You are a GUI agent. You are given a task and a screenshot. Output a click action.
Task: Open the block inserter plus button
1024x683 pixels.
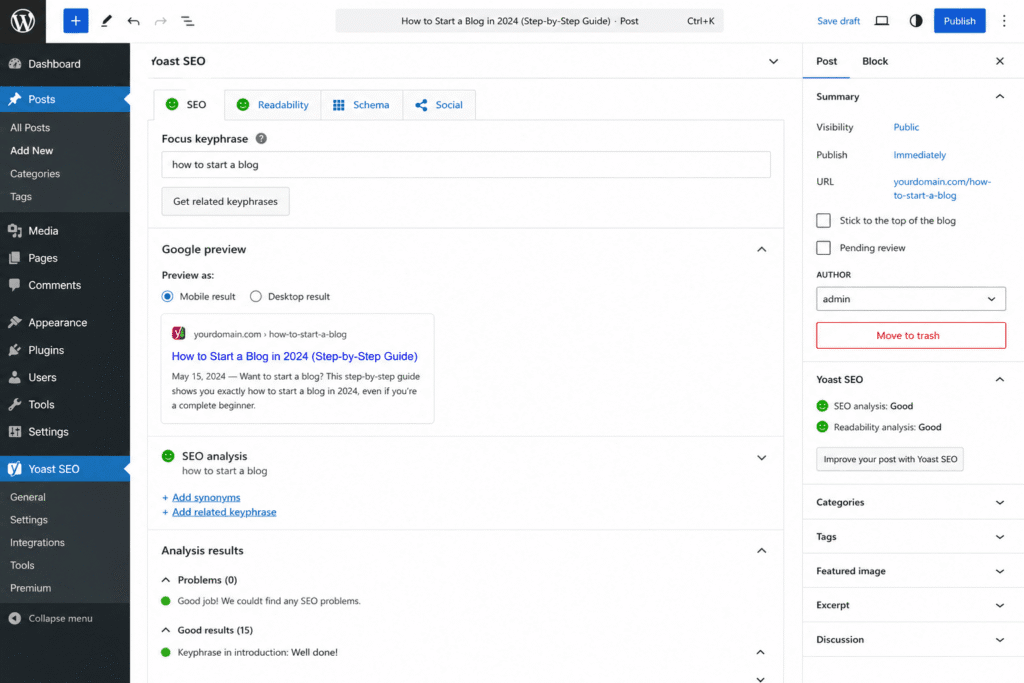(76, 21)
